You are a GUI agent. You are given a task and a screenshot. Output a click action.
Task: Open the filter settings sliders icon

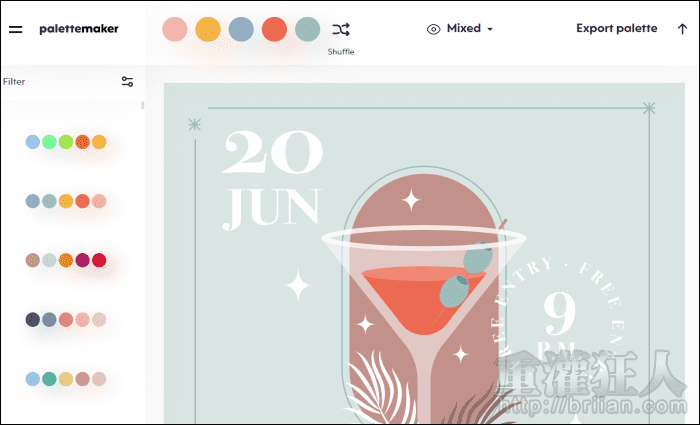(127, 81)
